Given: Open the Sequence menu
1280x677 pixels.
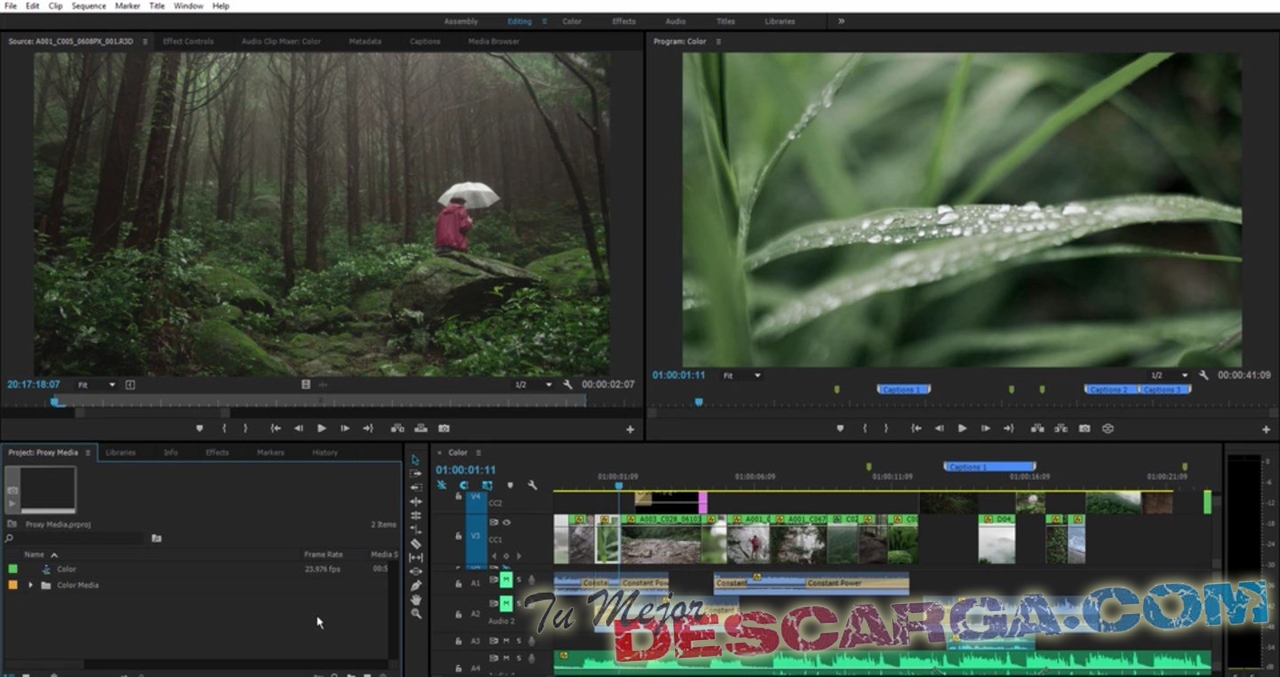Looking at the screenshot, I should coord(91,5).
